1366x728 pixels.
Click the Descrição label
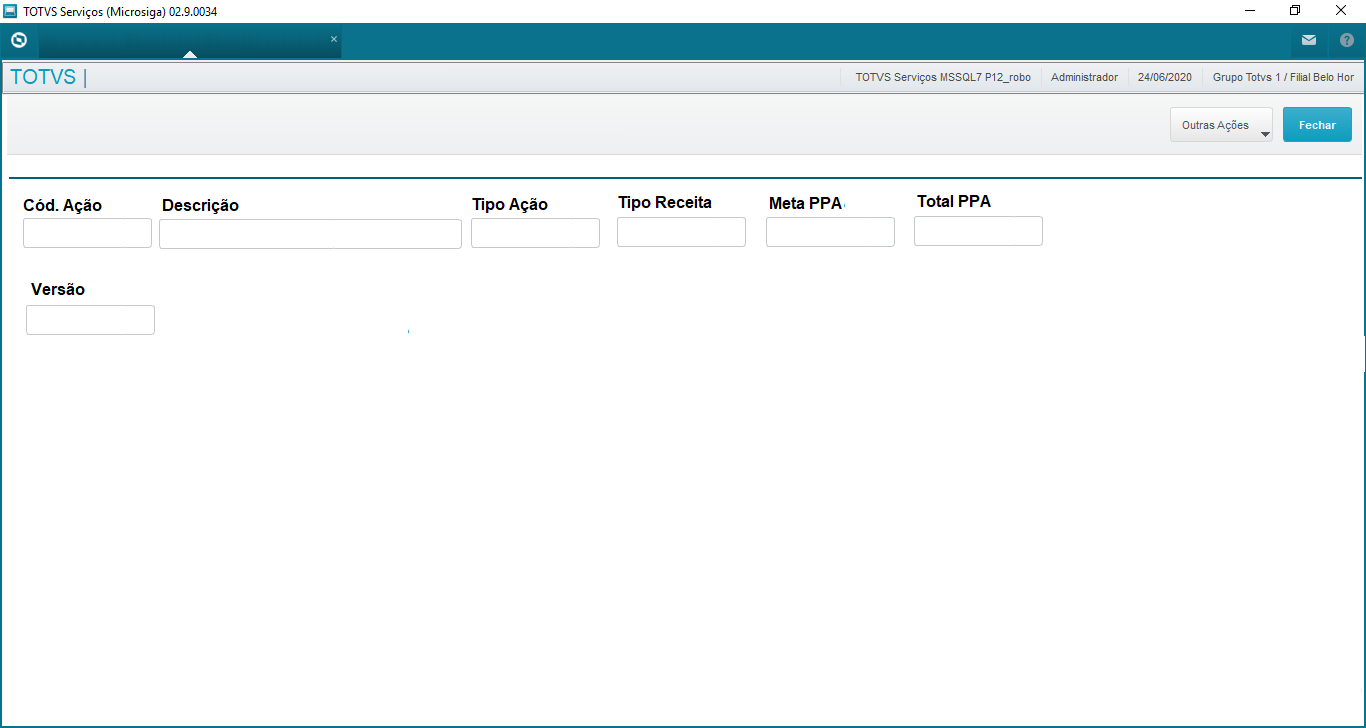coord(200,205)
